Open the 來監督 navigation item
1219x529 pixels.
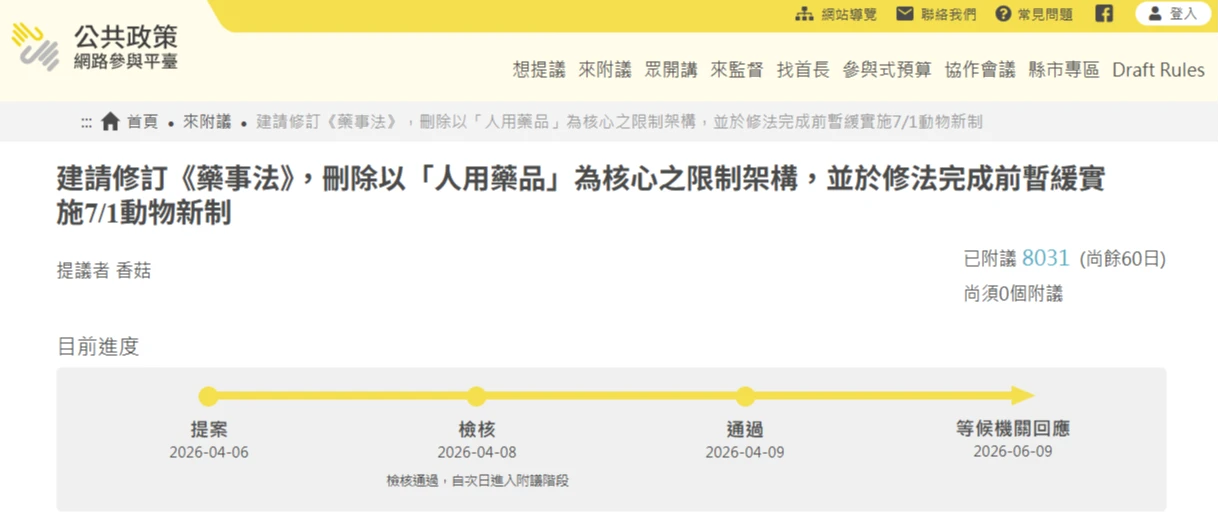tap(737, 70)
